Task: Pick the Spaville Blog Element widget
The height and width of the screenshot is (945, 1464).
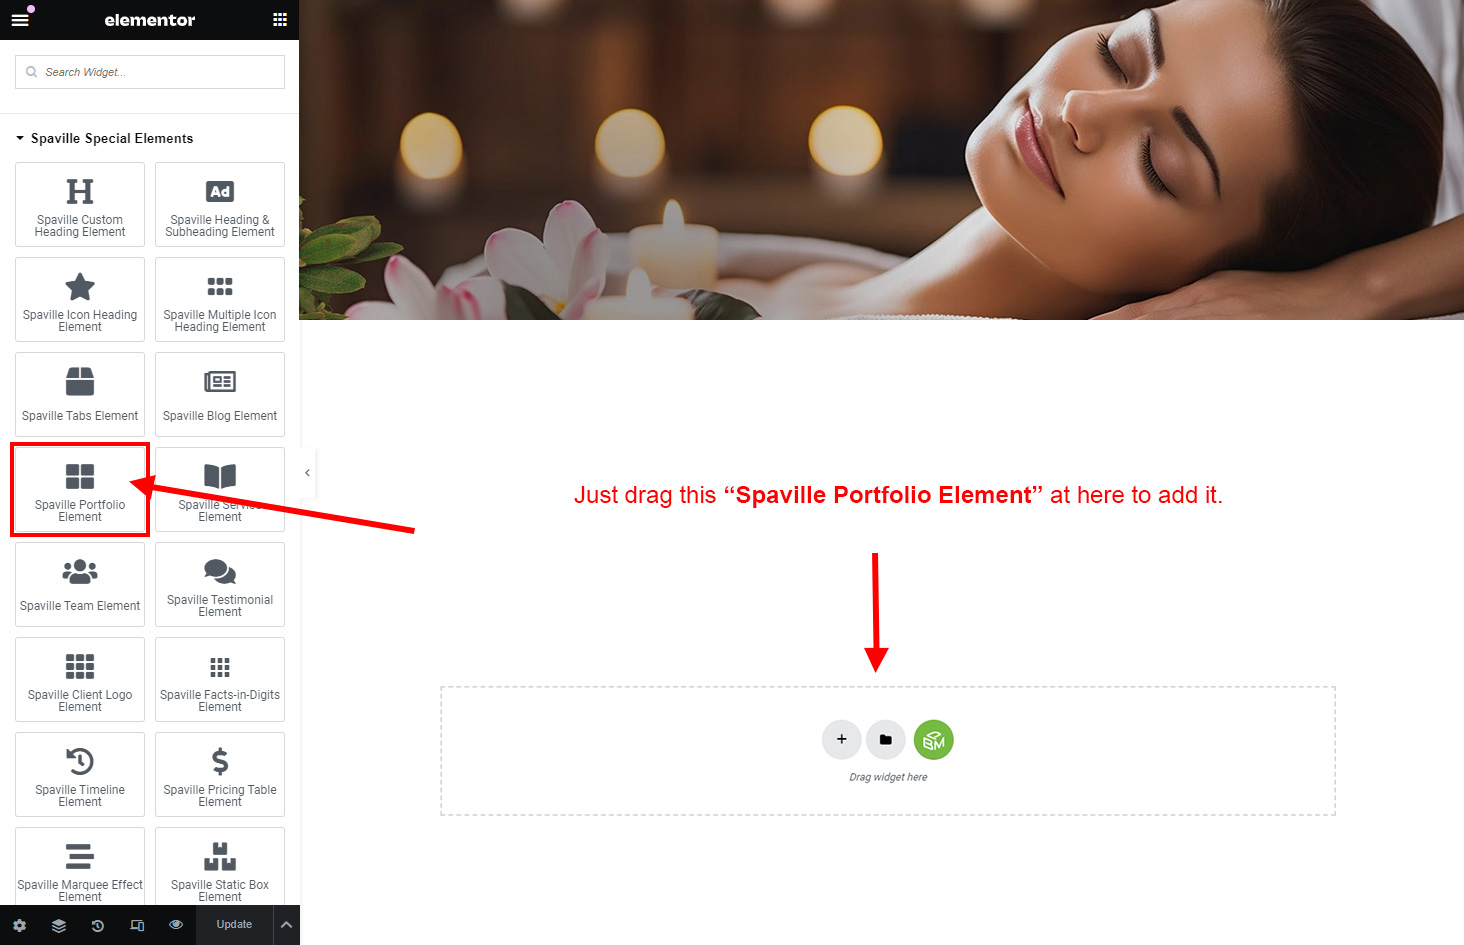Action: 220,395
